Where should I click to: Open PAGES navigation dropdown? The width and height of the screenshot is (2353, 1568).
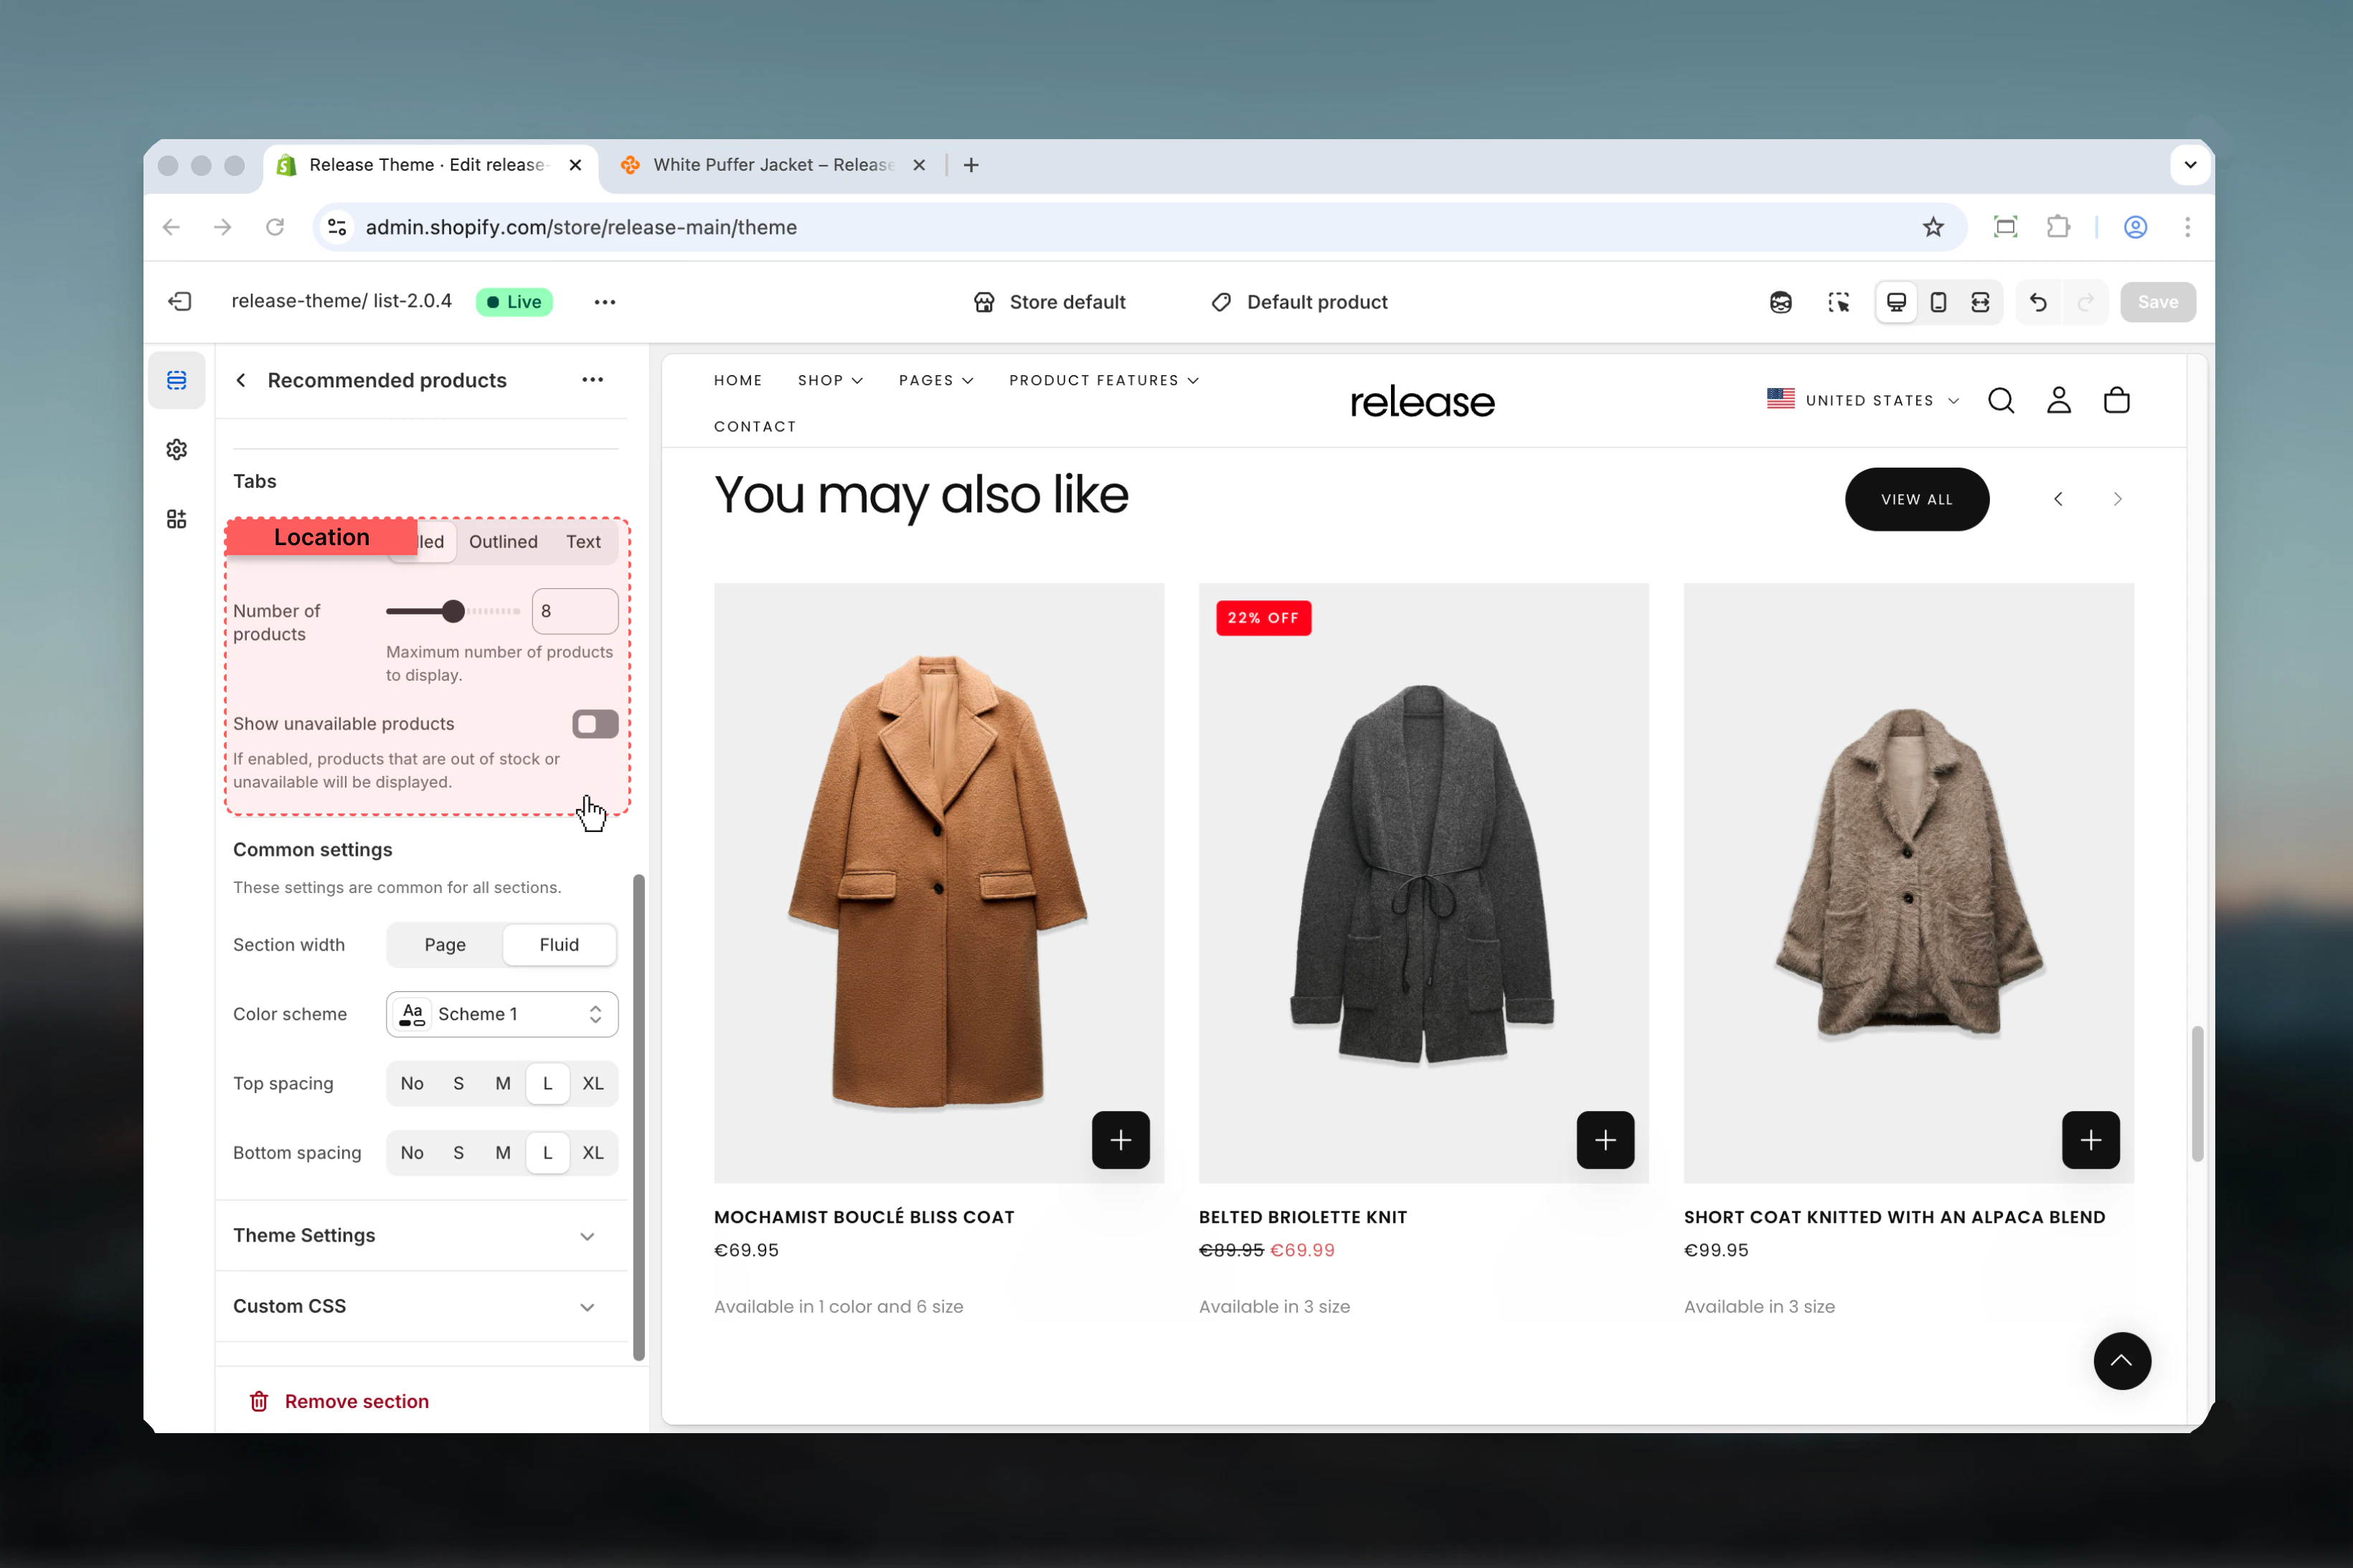[x=936, y=380]
